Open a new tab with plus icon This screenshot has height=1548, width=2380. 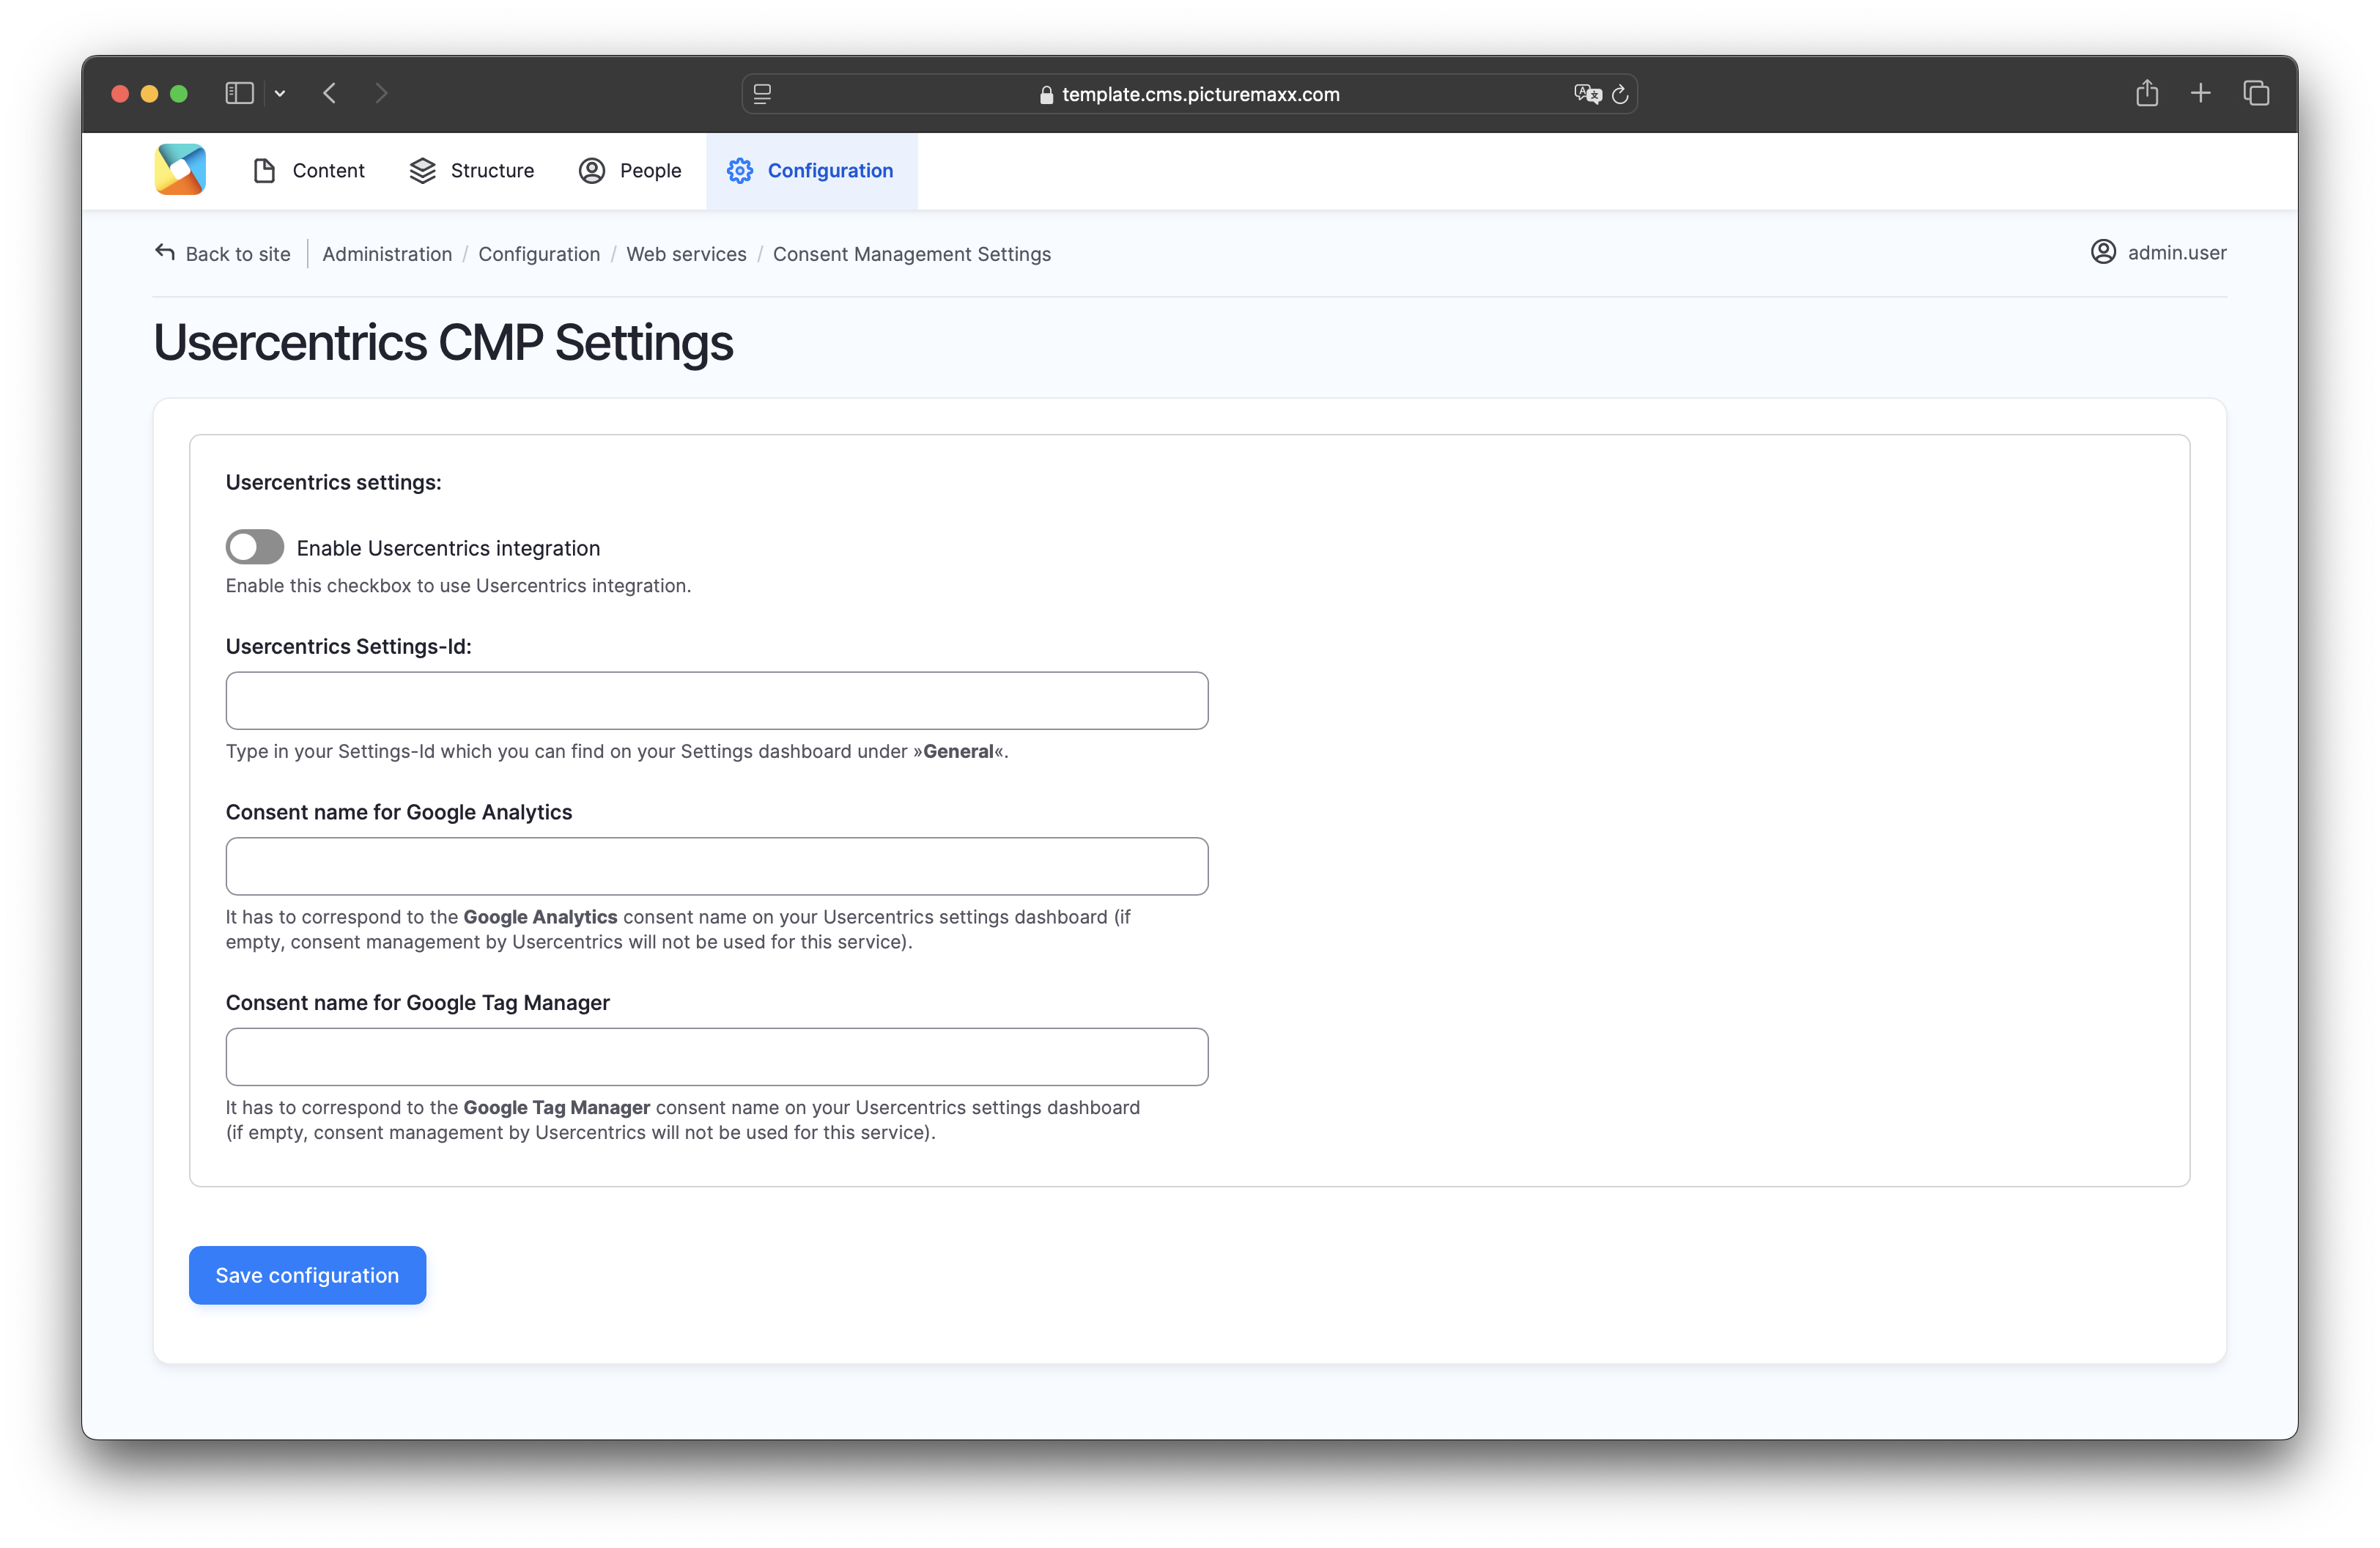click(2200, 93)
